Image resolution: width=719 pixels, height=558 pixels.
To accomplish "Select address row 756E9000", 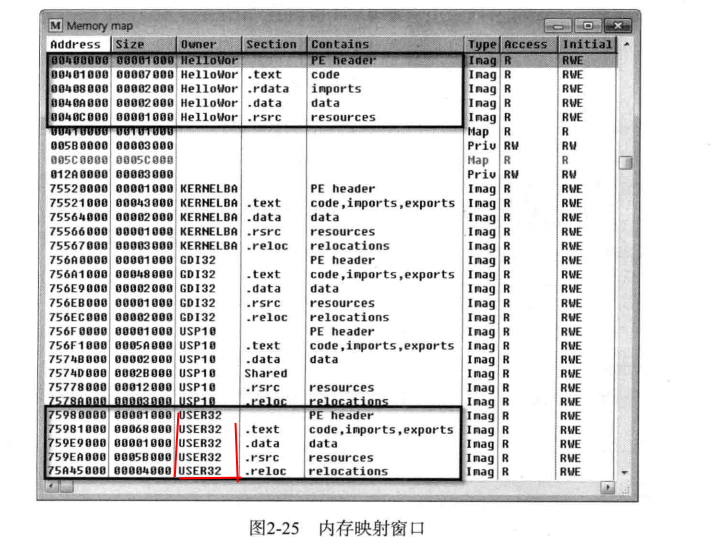I will pos(331,288).
